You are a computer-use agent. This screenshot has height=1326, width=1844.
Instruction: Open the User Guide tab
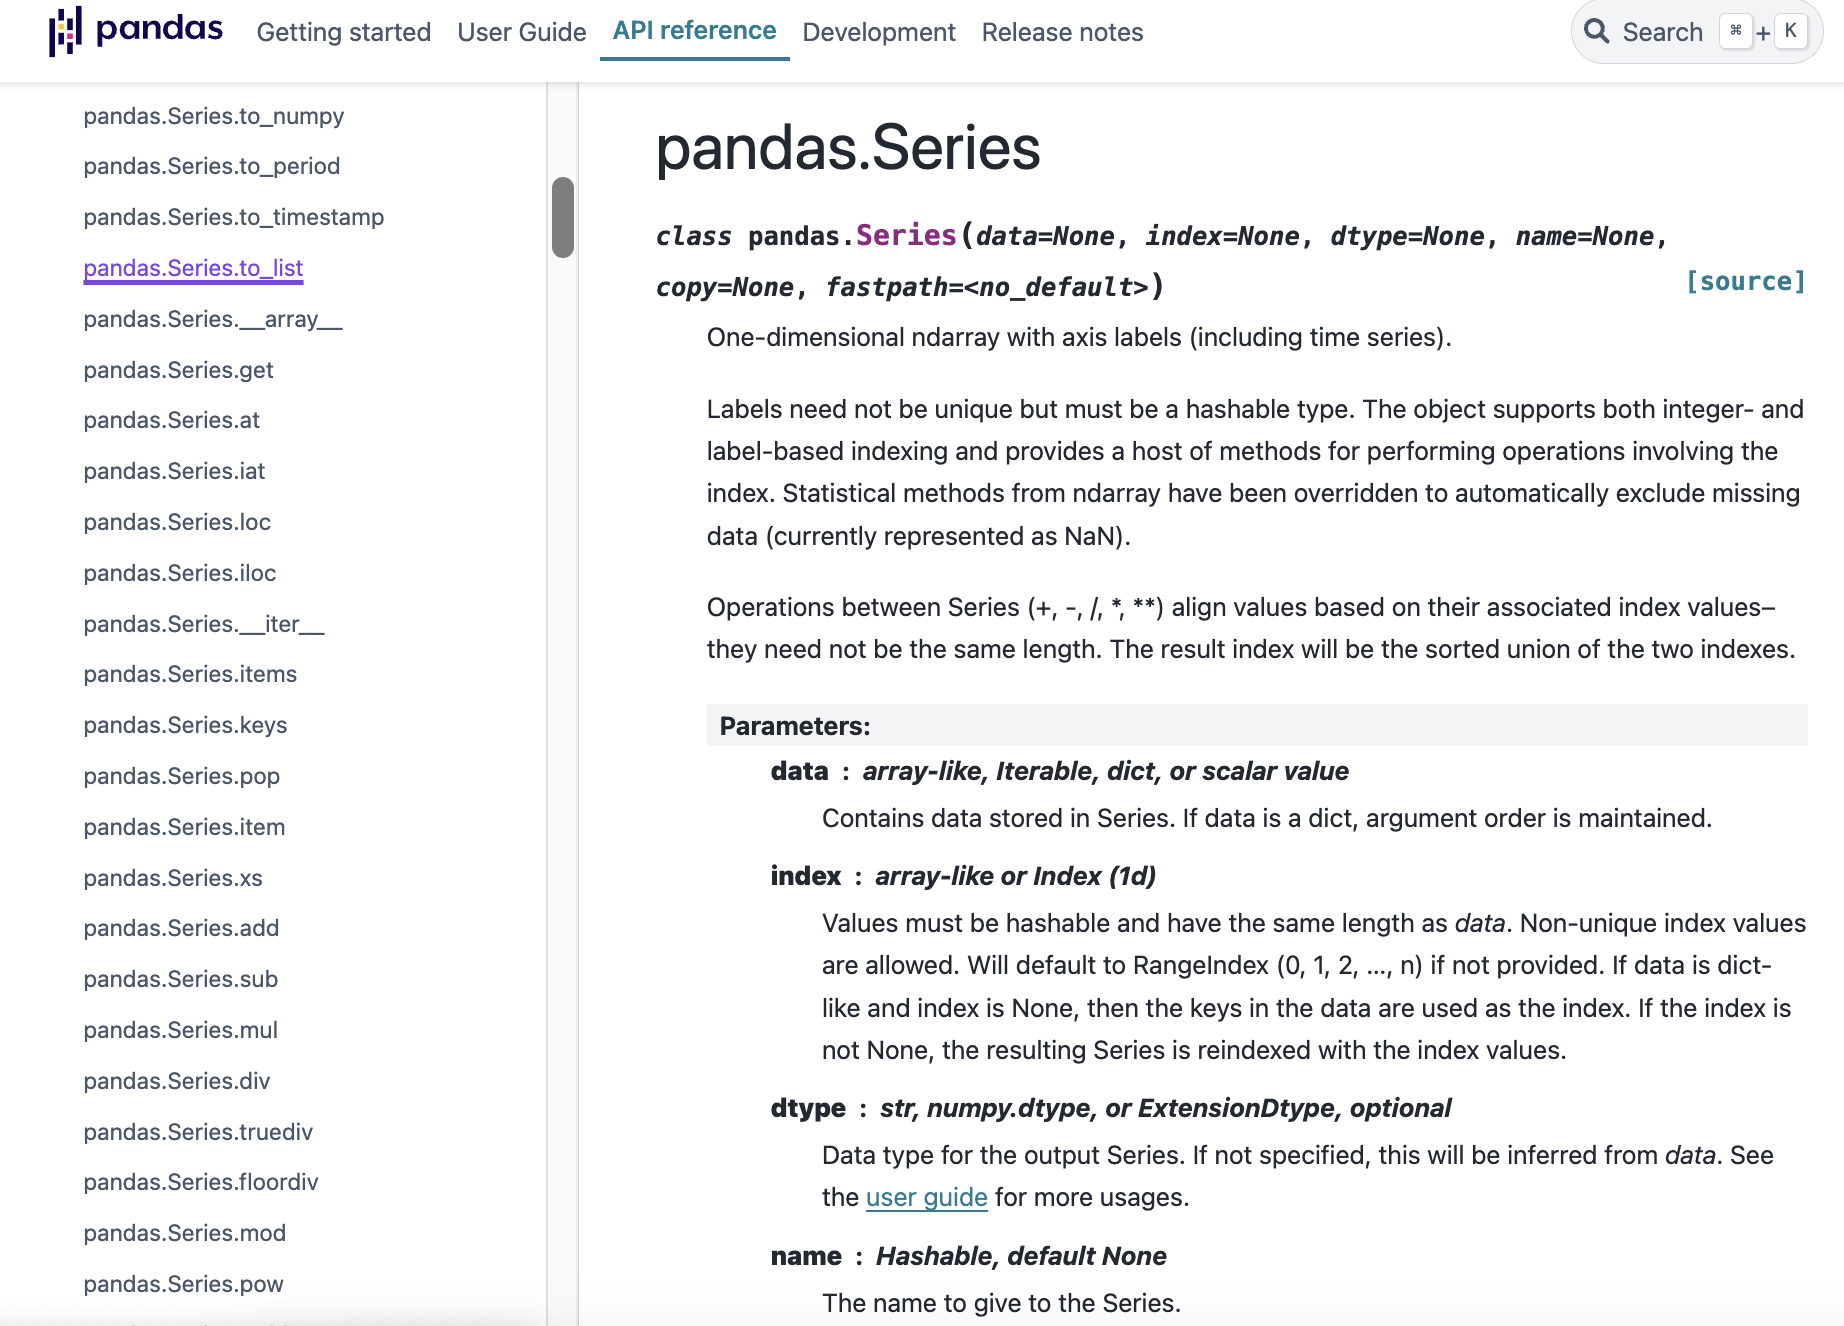click(x=521, y=32)
